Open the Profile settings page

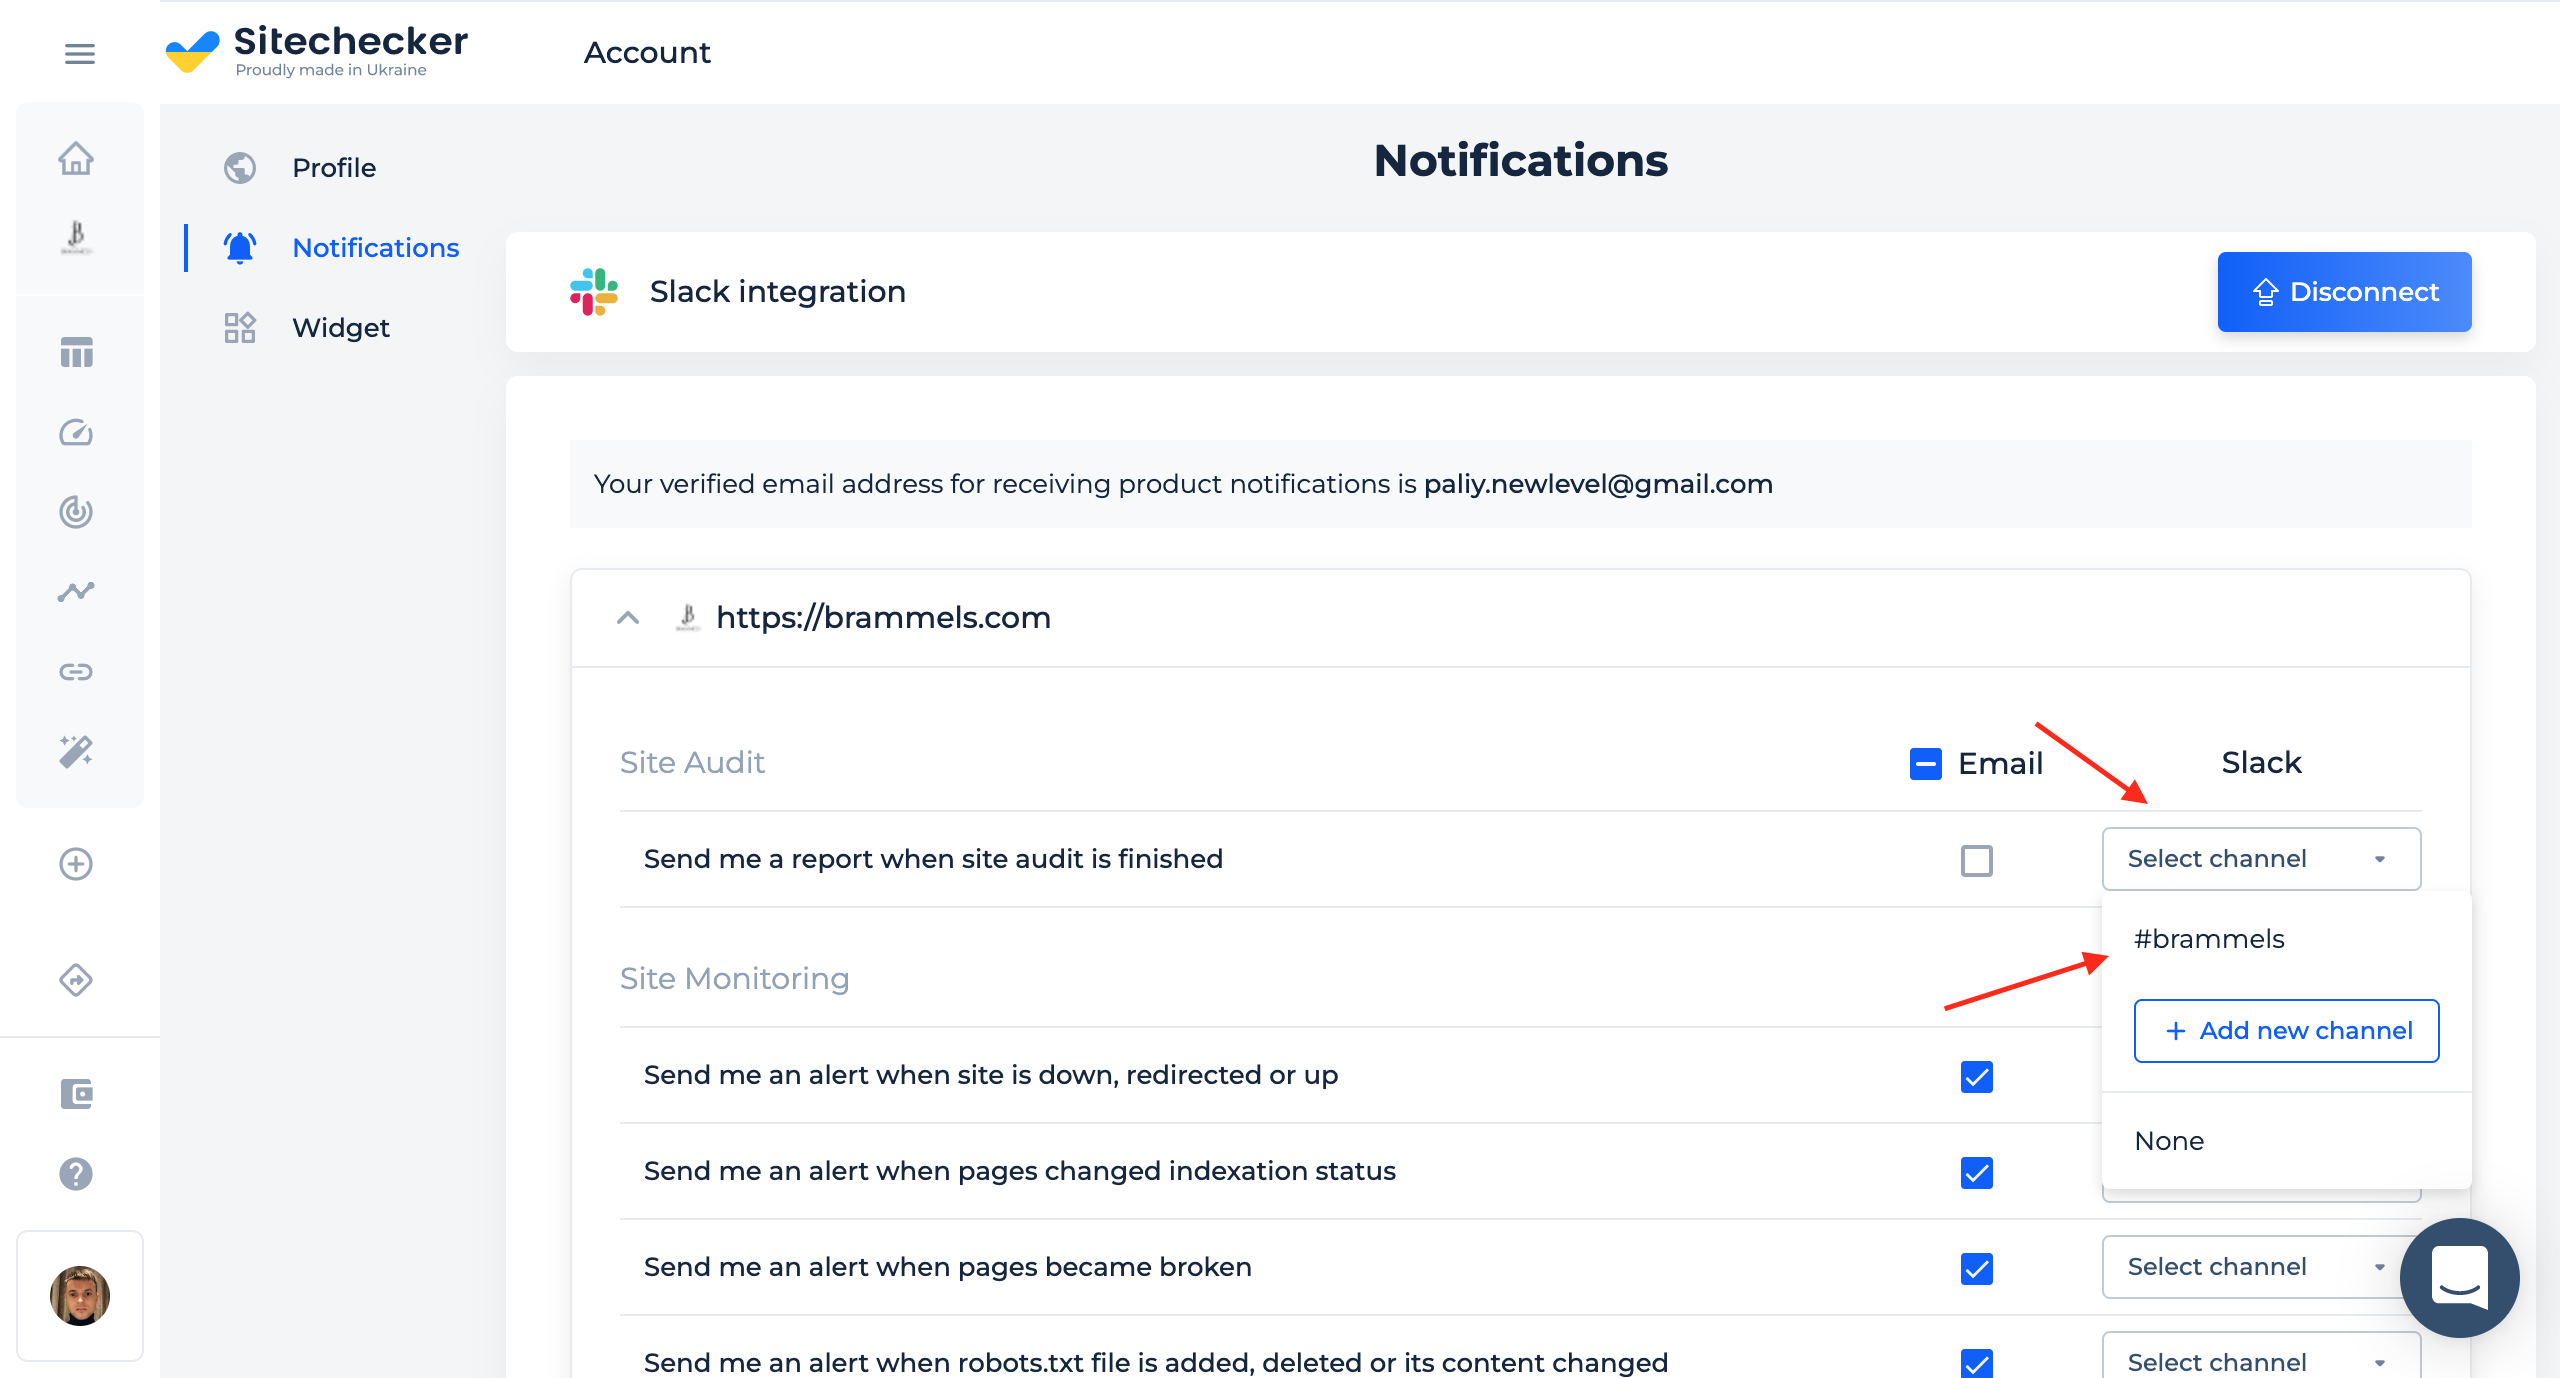(334, 168)
